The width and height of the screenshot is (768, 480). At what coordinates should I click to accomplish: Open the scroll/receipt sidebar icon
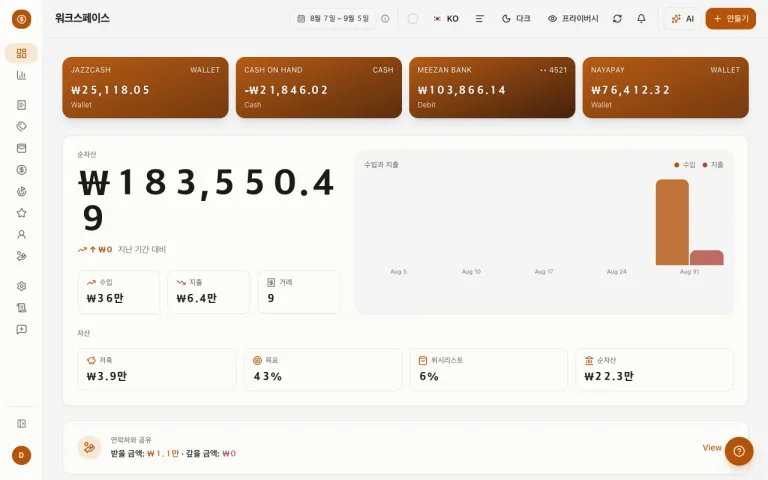click(21, 308)
